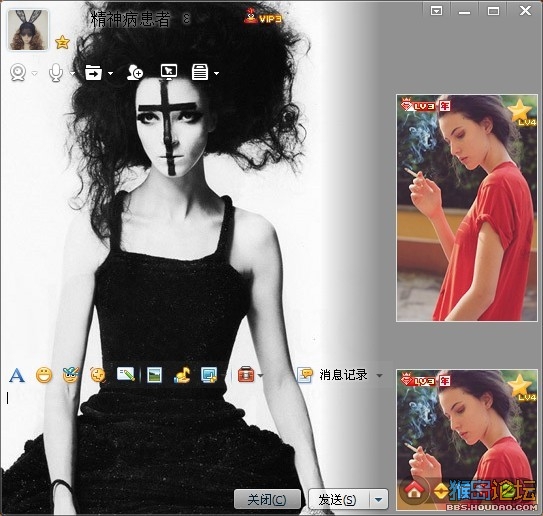543x516 pixels.
Task: Click the 关闭(C) button
Action: [267, 499]
